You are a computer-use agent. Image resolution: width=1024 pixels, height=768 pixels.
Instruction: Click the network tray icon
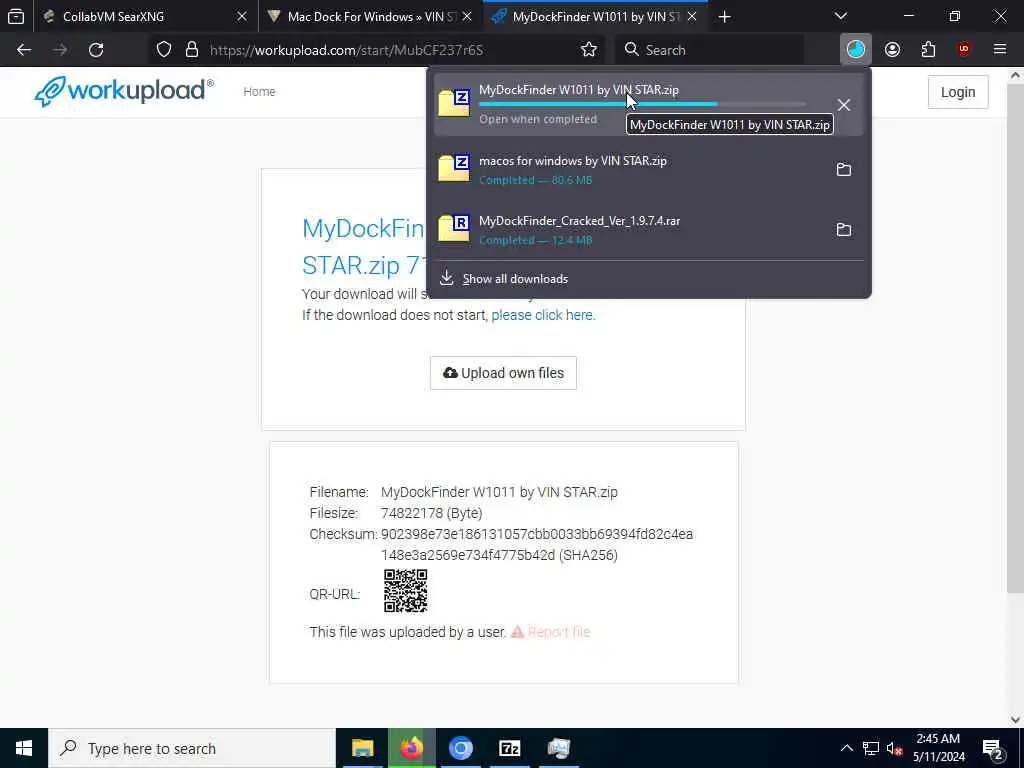pyautogui.click(x=871, y=748)
